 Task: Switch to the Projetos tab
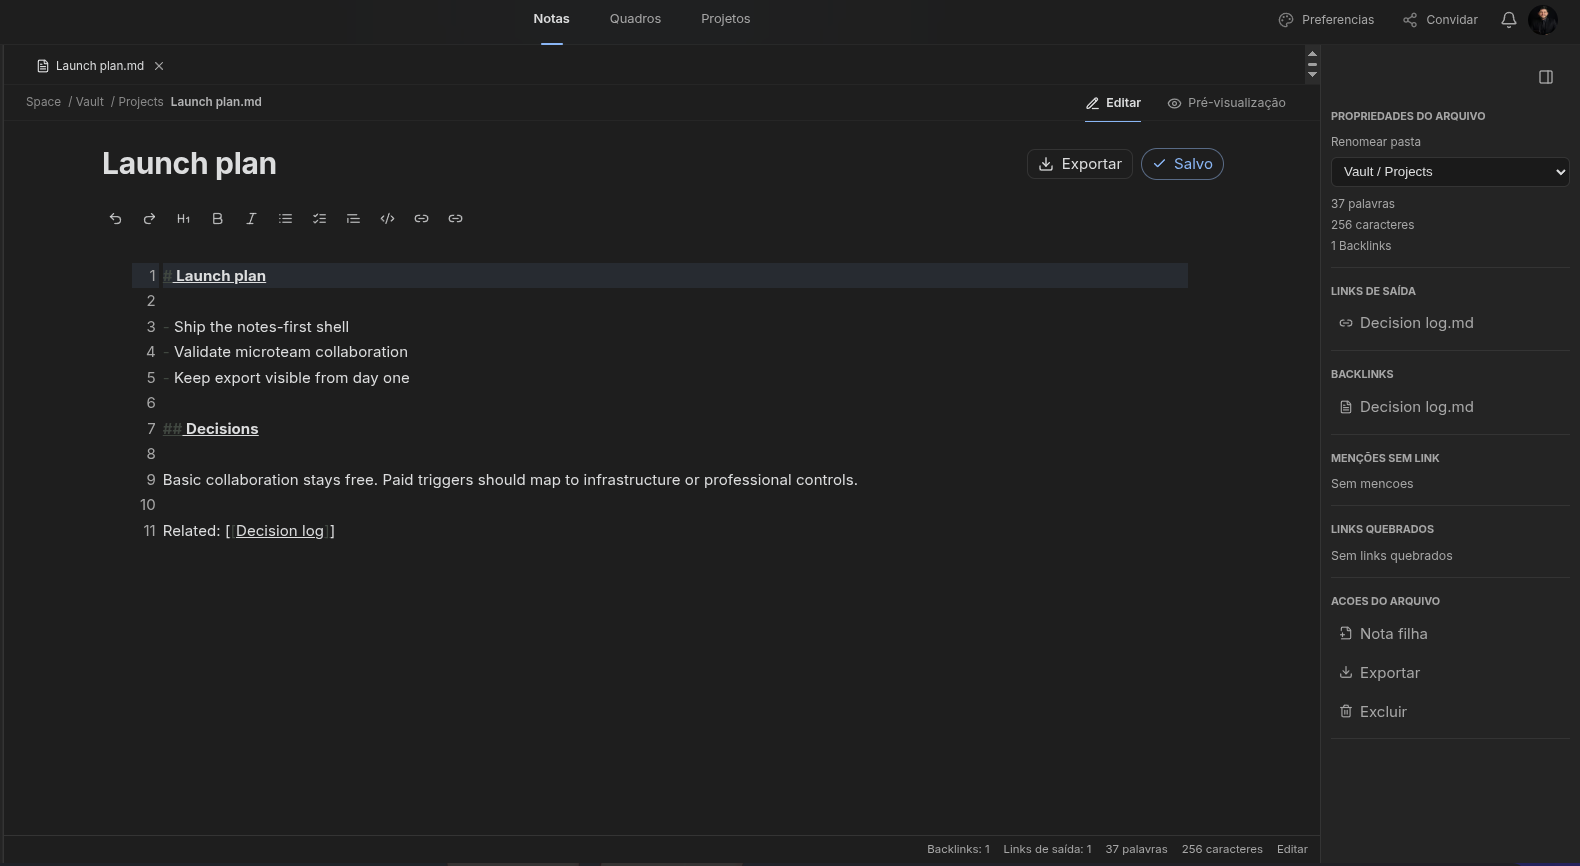point(726,19)
